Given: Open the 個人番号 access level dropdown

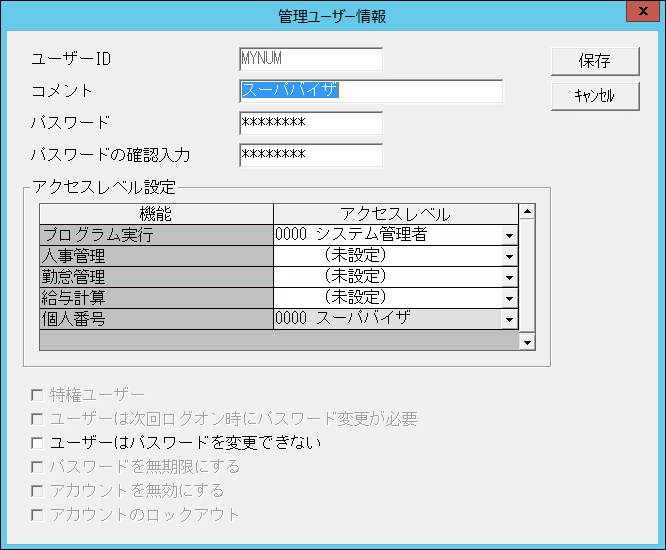Looking at the screenshot, I should tap(509, 319).
